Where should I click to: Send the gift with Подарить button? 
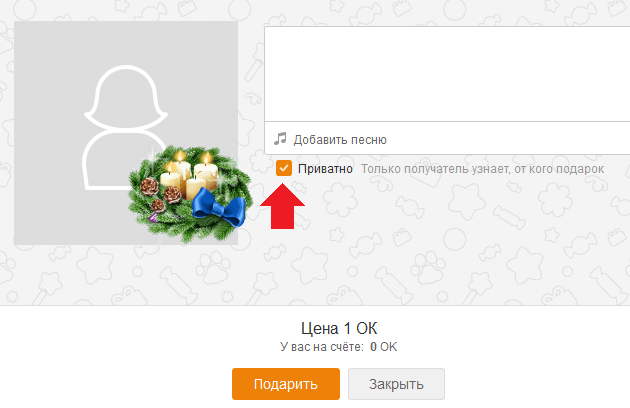tap(286, 384)
